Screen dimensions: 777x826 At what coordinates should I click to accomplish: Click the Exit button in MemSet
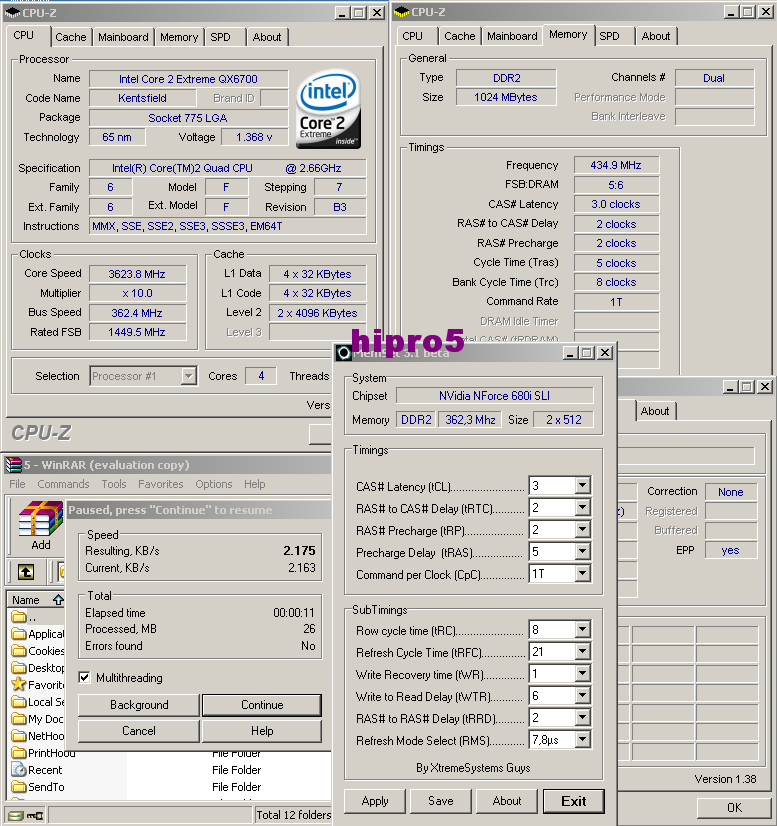point(574,801)
